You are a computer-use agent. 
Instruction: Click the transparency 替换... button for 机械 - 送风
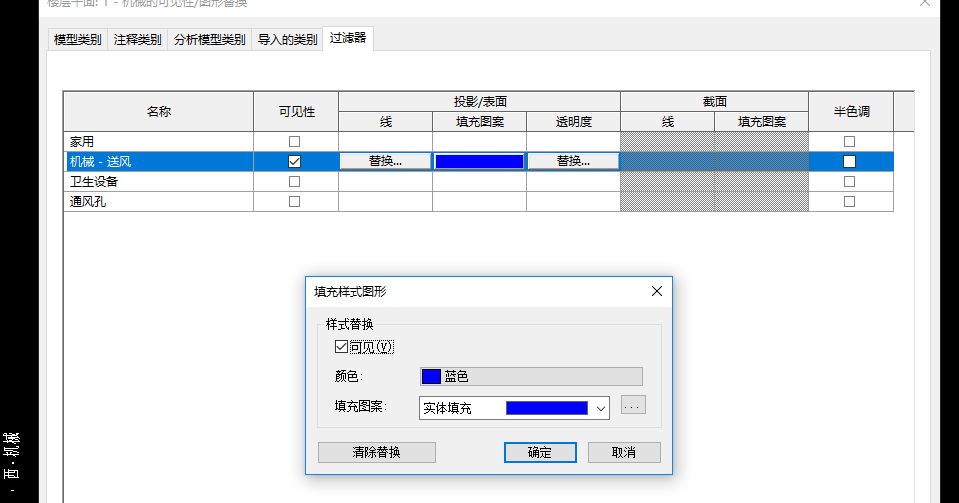[x=573, y=161]
